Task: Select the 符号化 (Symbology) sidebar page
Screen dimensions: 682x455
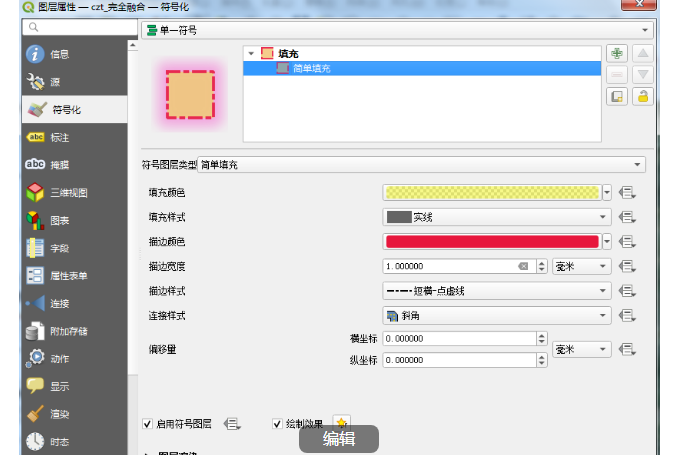Action: [x=74, y=110]
